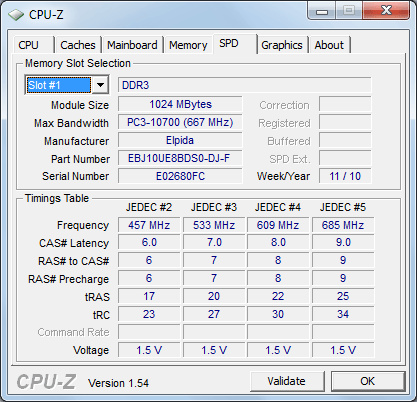Click the Validate button
The width and height of the screenshot is (417, 402).
point(287,381)
